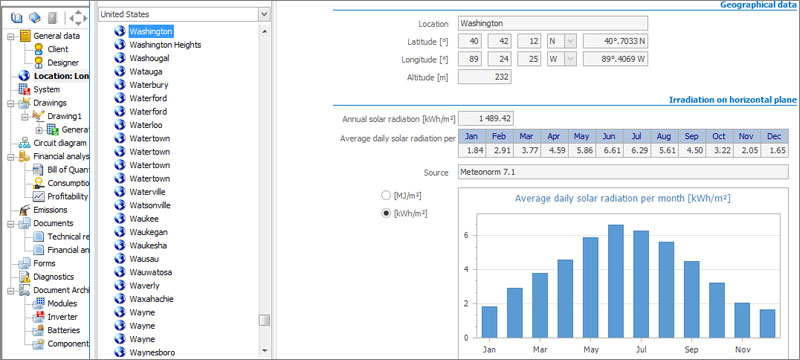Select Washington in the city list
This screenshot has width=800, height=360.
pos(151,31)
